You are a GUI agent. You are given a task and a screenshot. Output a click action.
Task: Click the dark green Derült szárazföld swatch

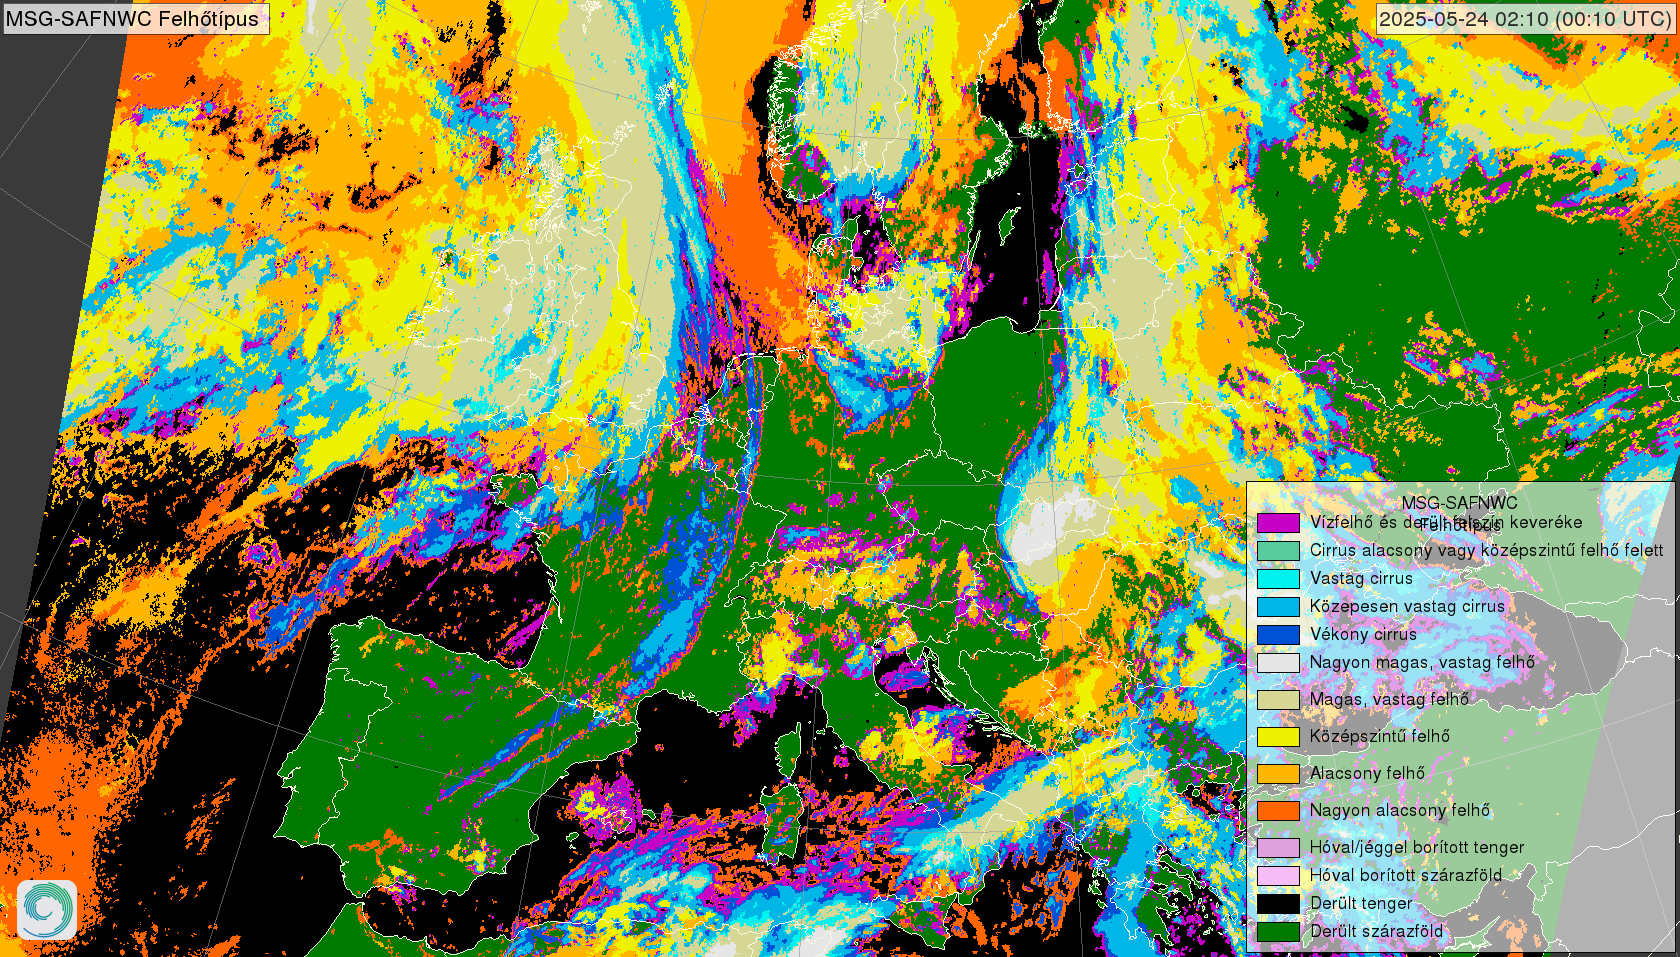point(1278,931)
